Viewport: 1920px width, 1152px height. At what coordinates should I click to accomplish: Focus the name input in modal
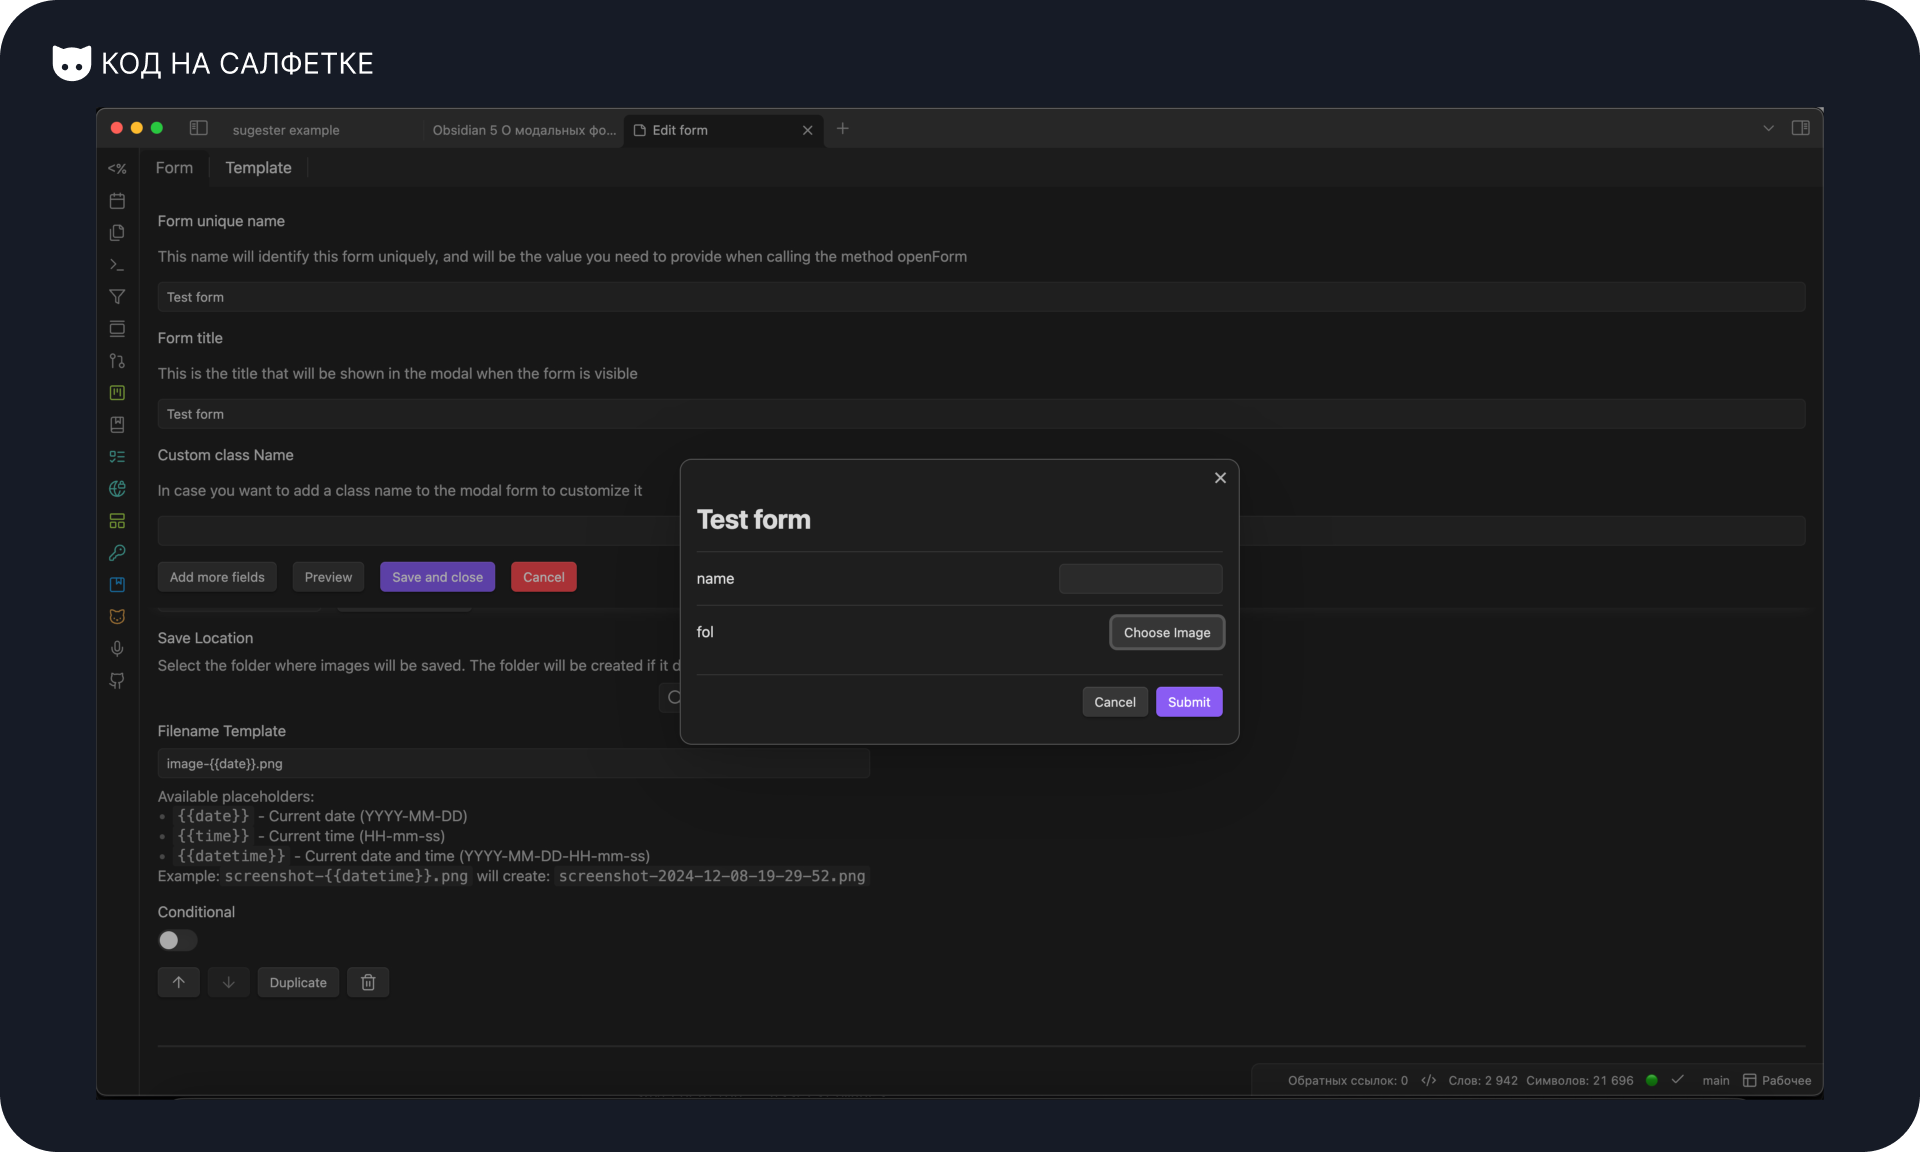coord(1140,578)
